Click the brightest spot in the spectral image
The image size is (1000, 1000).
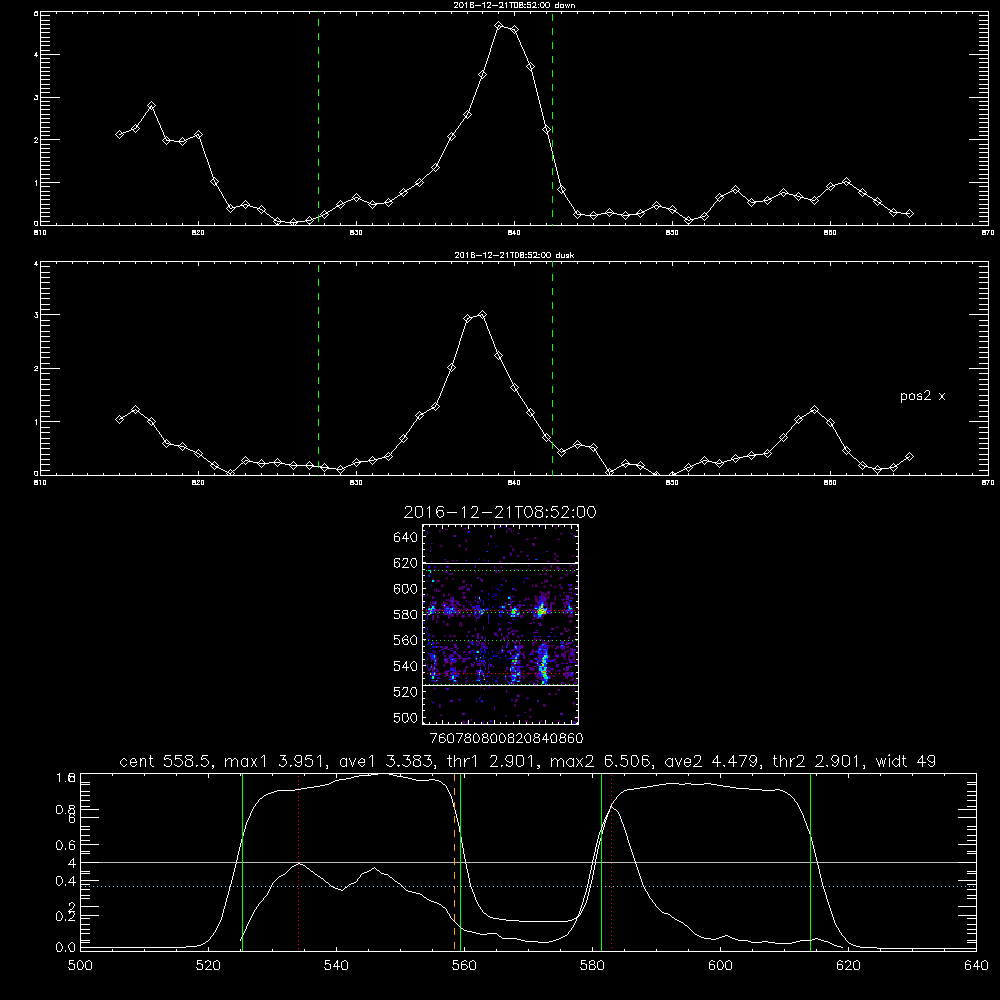tap(541, 612)
